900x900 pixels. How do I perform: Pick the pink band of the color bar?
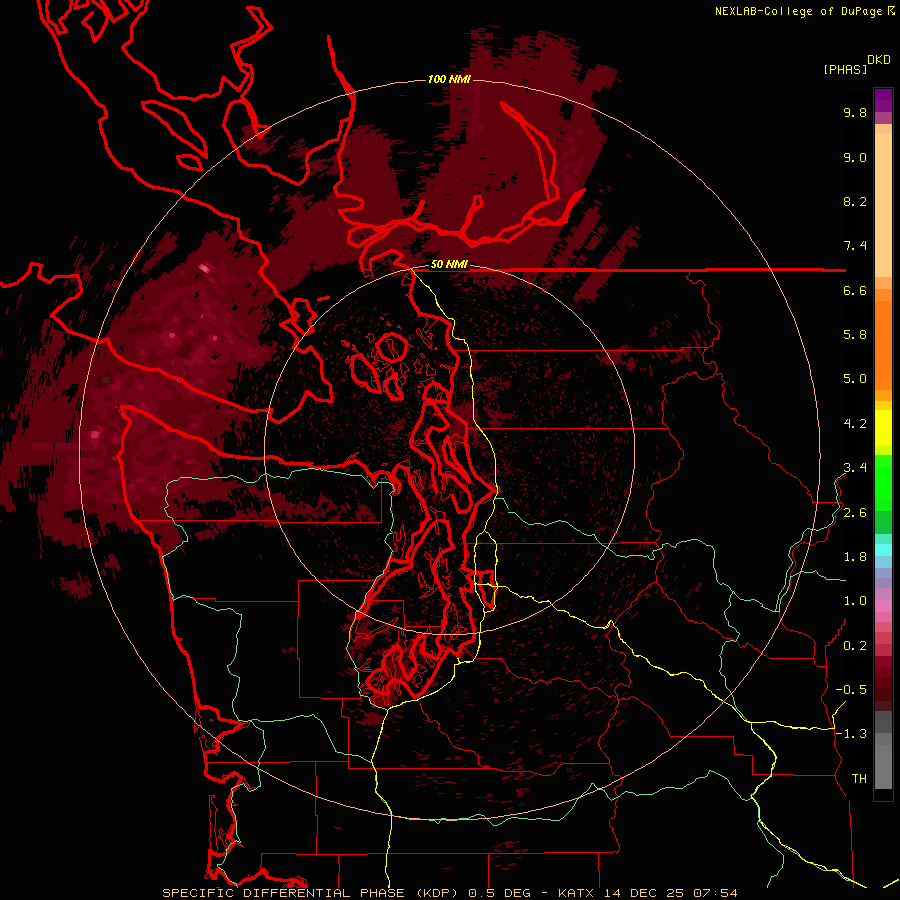(x=883, y=606)
